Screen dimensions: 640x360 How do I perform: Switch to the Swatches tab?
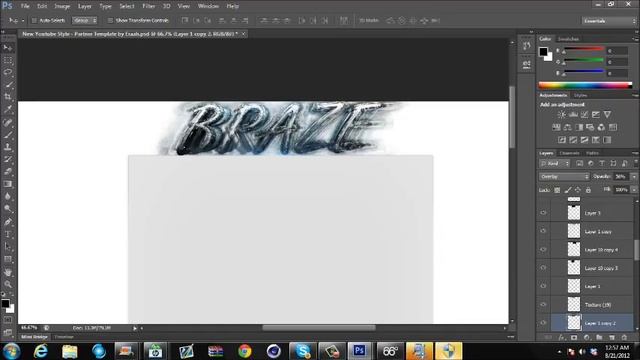tap(568, 39)
